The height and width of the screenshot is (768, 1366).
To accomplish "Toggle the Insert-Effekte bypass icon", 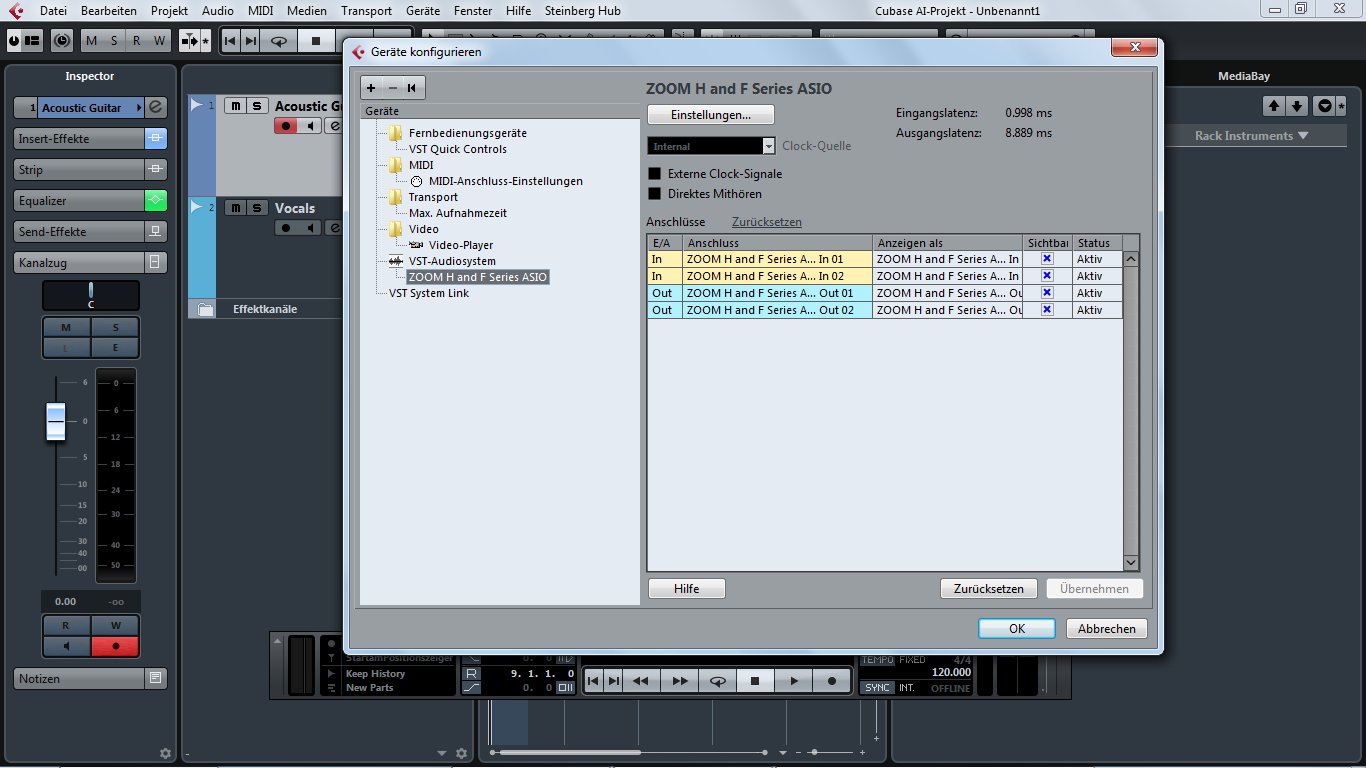I will tap(156, 139).
